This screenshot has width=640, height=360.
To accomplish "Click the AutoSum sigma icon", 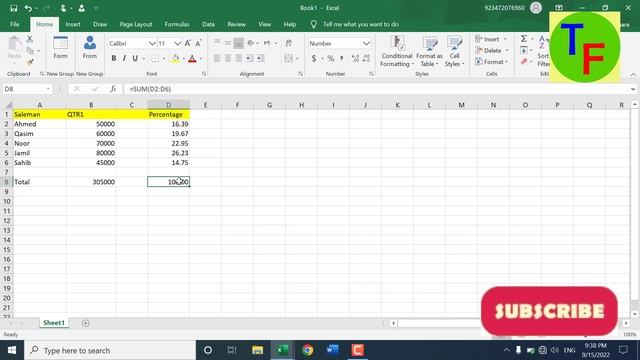I will pyautogui.click(x=524, y=39).
